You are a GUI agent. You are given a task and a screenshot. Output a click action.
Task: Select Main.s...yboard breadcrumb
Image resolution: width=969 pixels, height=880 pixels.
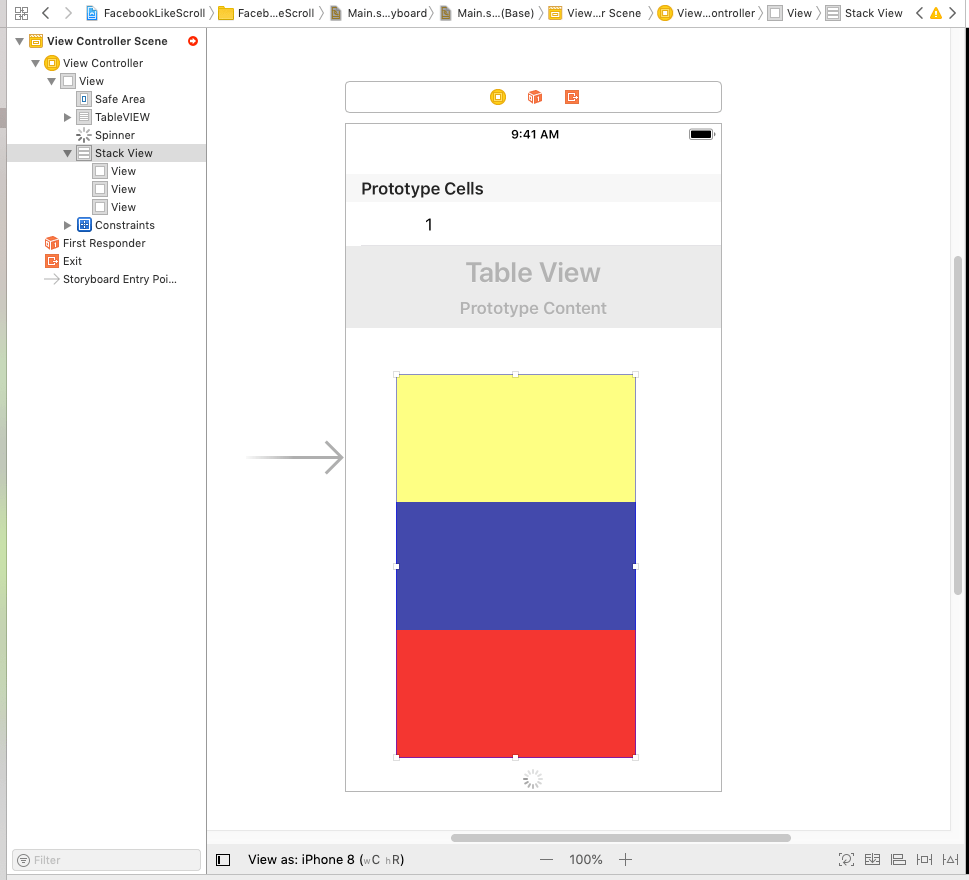[379, 13]
